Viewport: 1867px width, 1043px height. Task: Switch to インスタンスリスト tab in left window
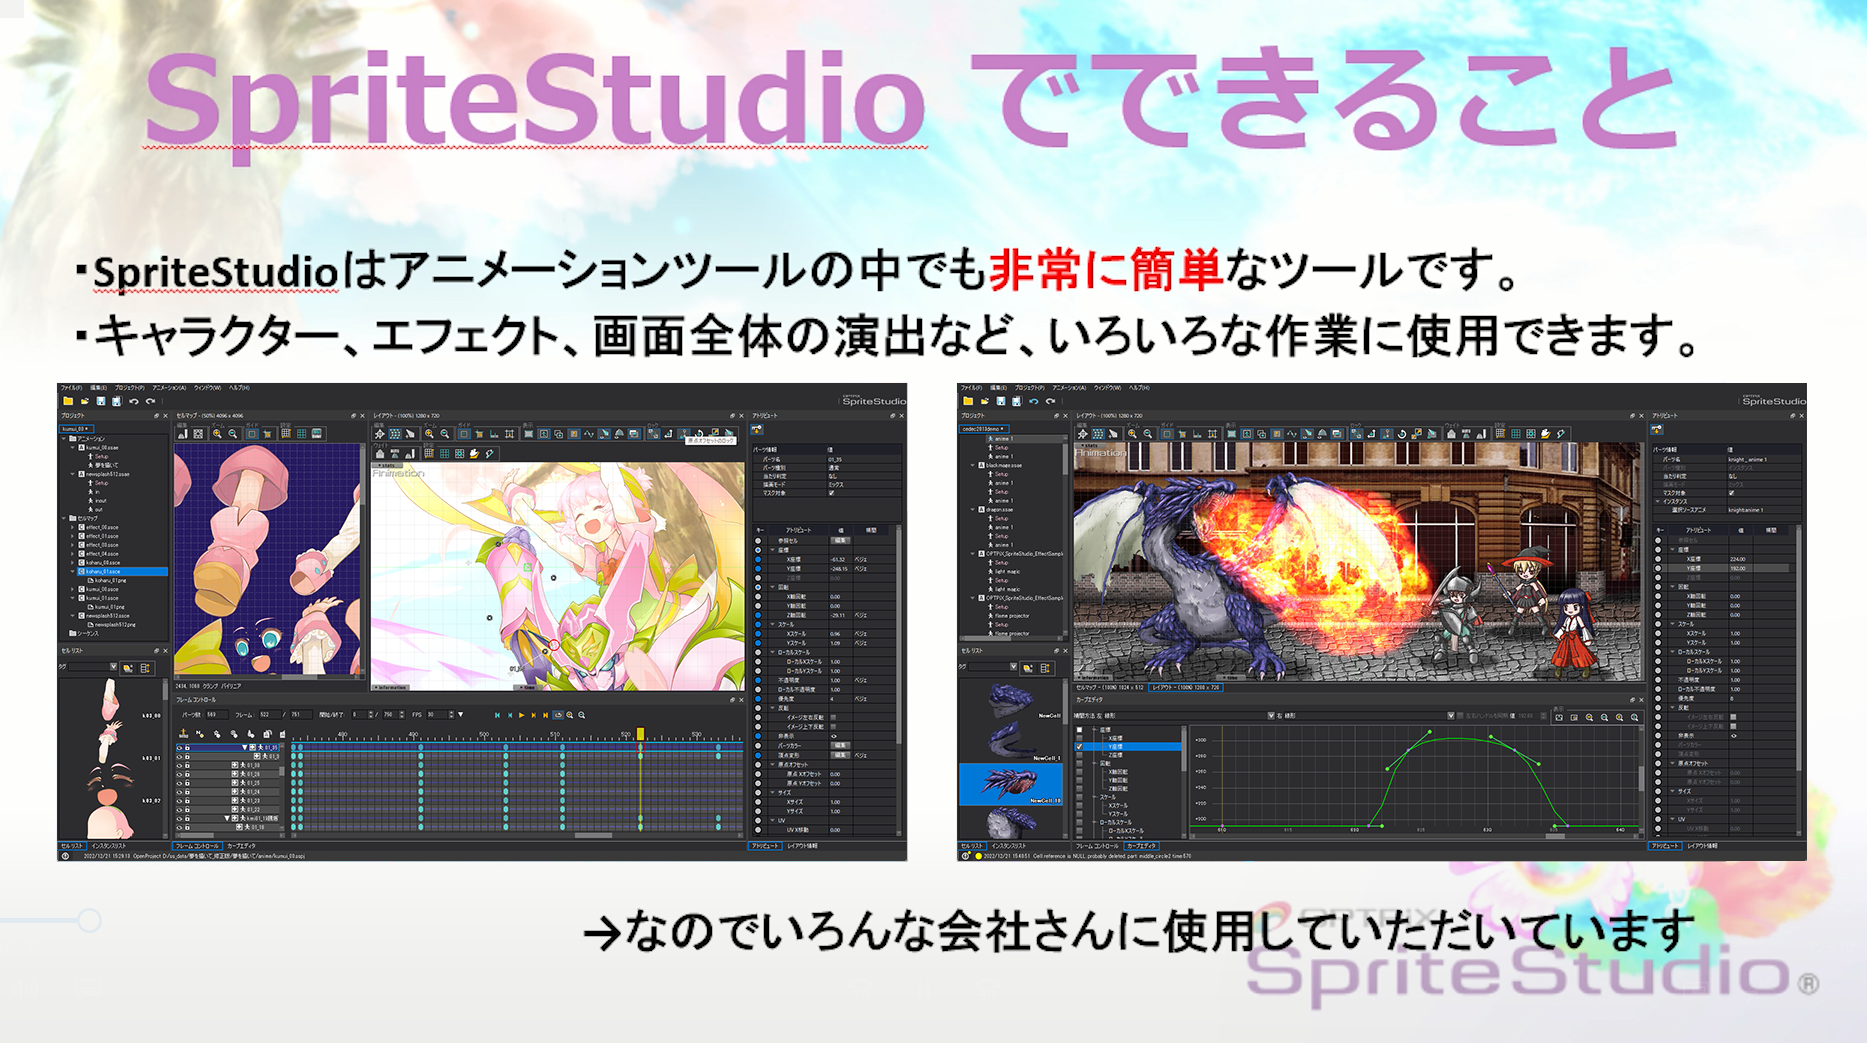pos(109,846)
